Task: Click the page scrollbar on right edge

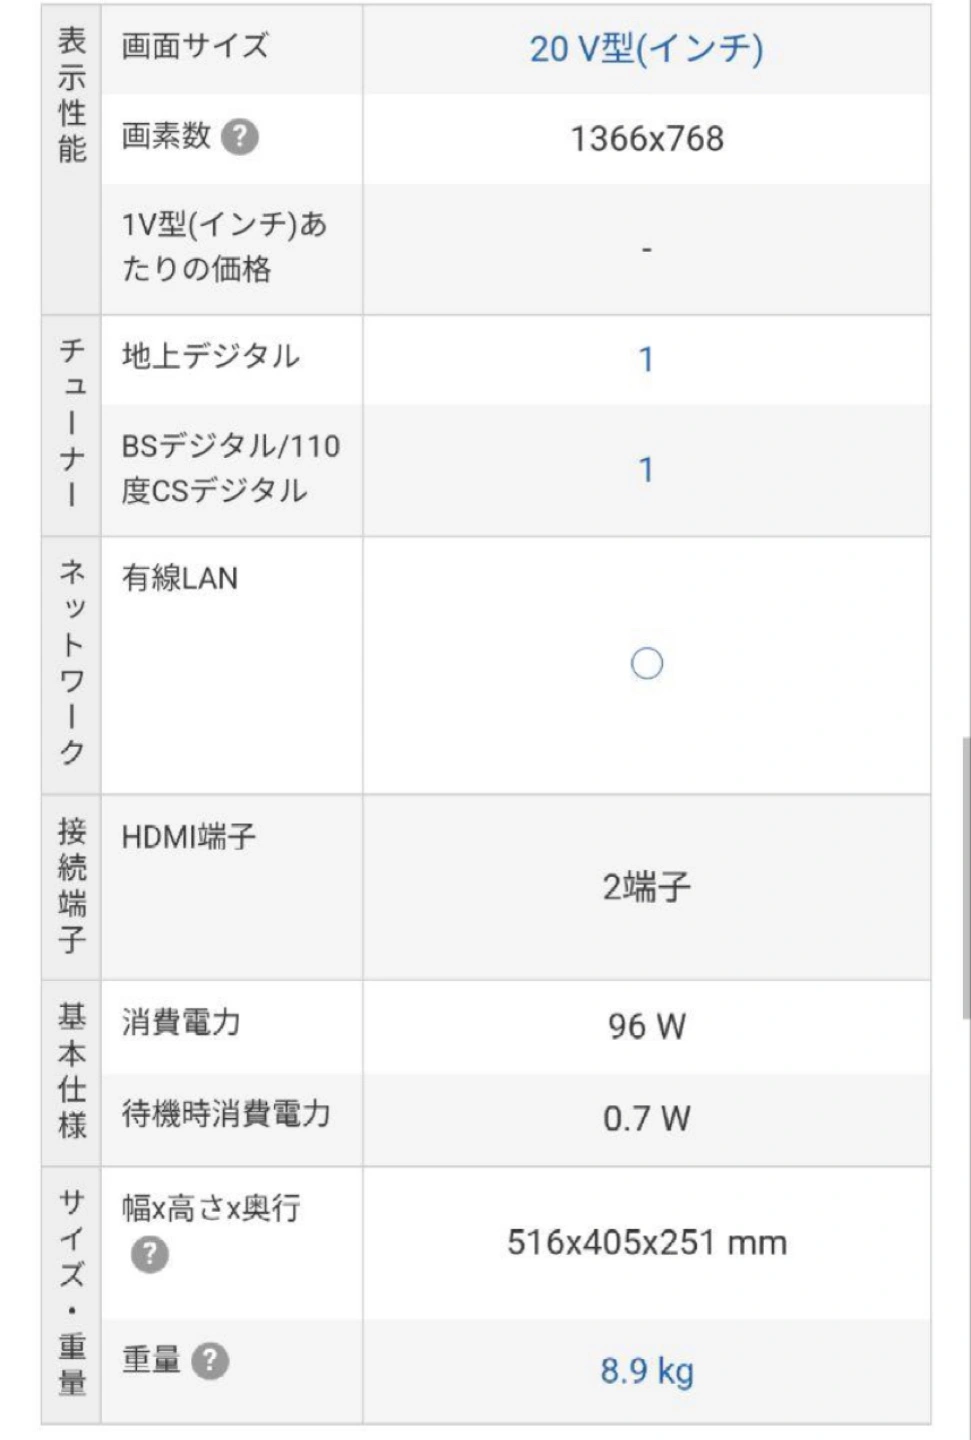Action: click(965, 878)
